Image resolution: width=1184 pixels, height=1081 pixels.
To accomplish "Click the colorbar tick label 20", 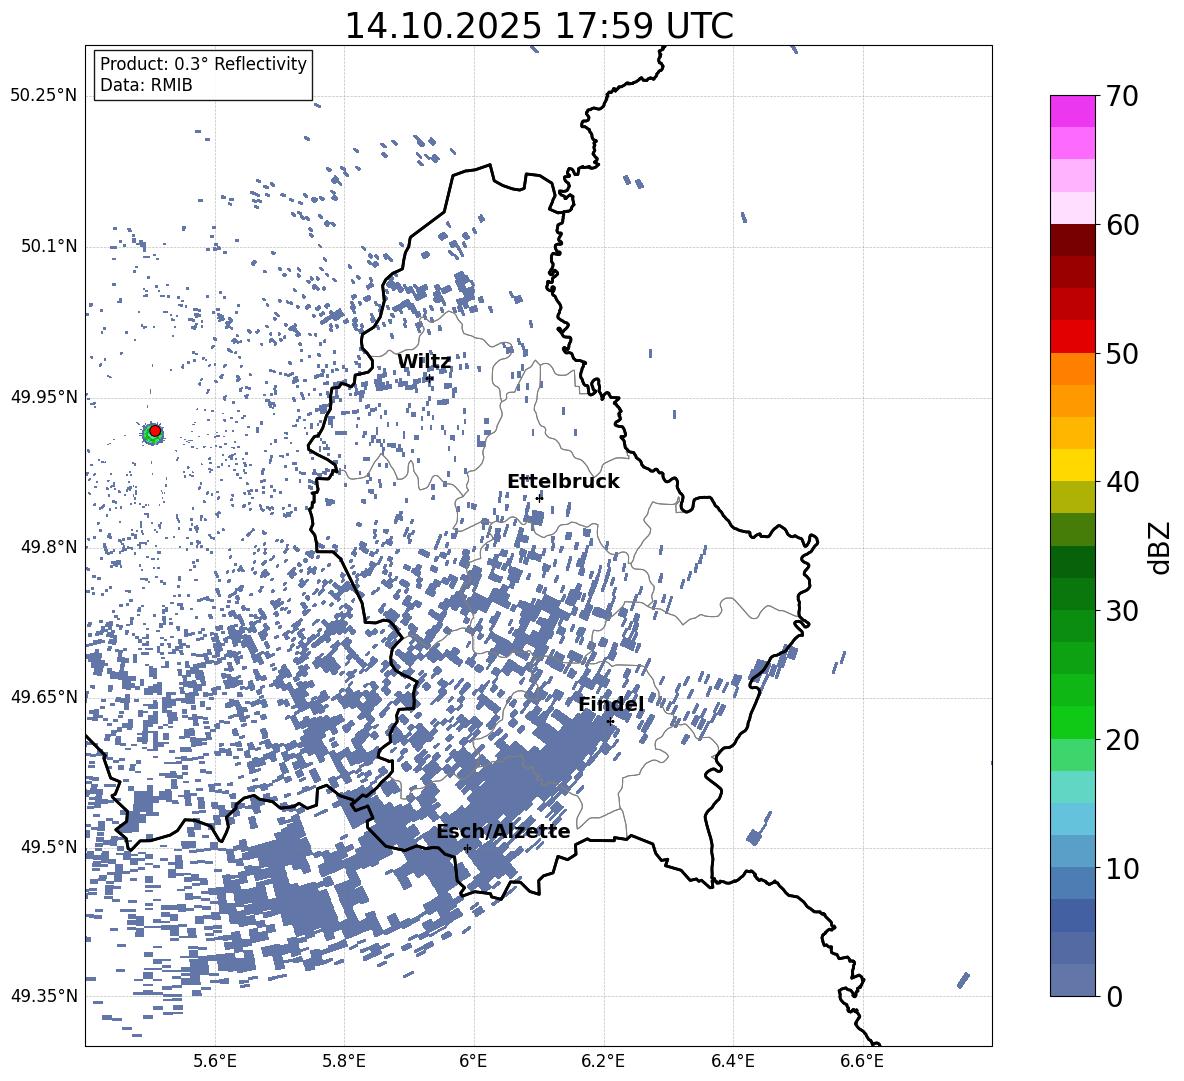I will pos(1121,739).
